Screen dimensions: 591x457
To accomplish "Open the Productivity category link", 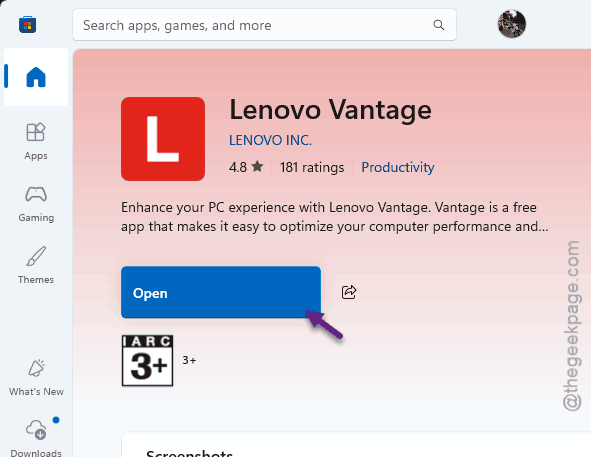I will 398,167.
